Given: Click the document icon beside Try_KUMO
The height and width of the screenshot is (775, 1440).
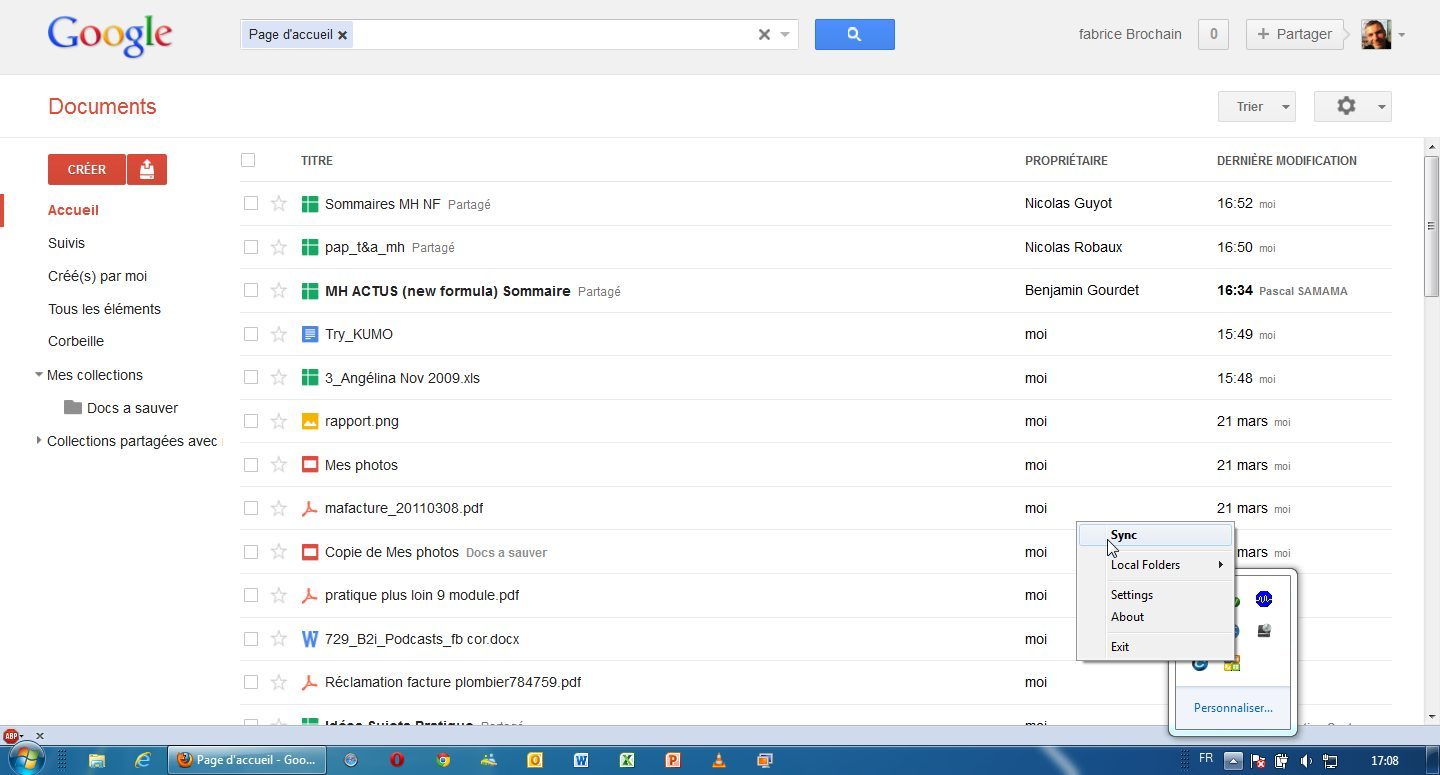Looking at the screenshot, I should click(x=310, y=334).
